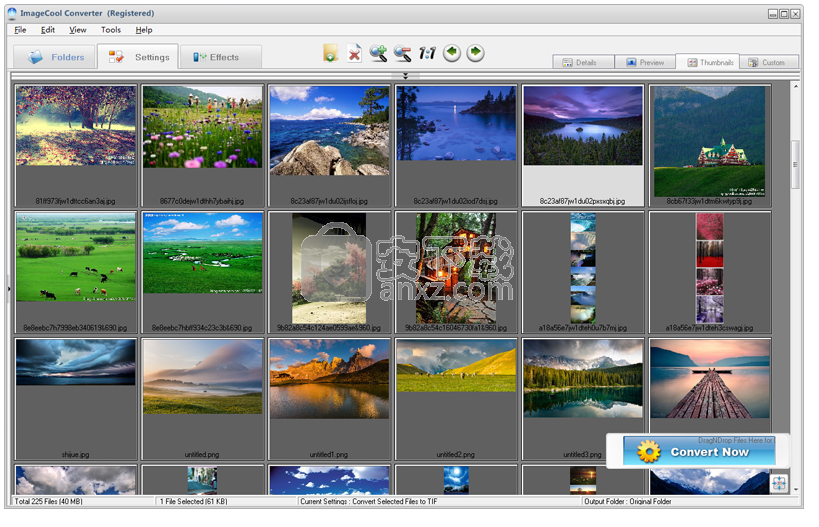Click the 'Total 225 Files (40 MB)' status text
Viewport: 819px width, 527px height.
[48, 501]
